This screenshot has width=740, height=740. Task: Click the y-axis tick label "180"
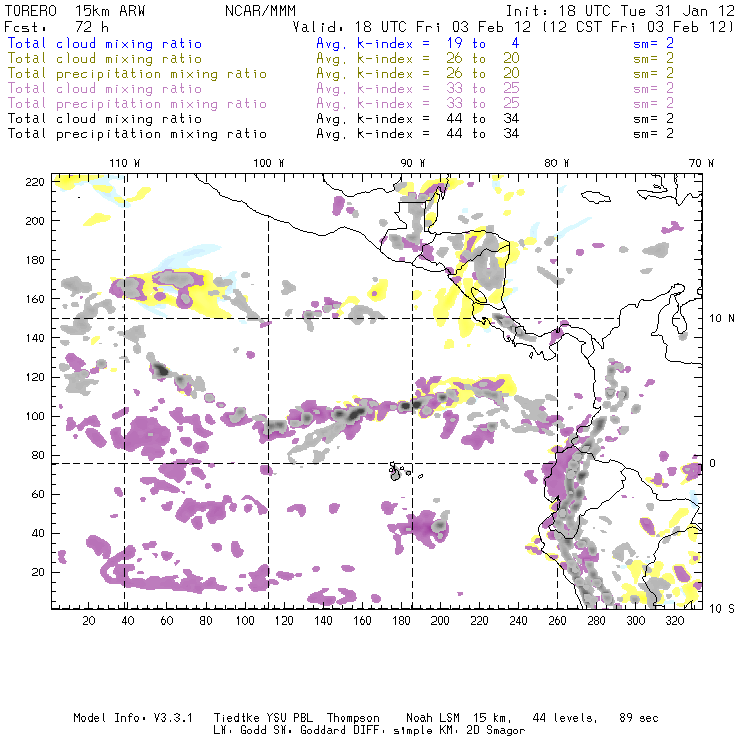[x=35, y=260]
